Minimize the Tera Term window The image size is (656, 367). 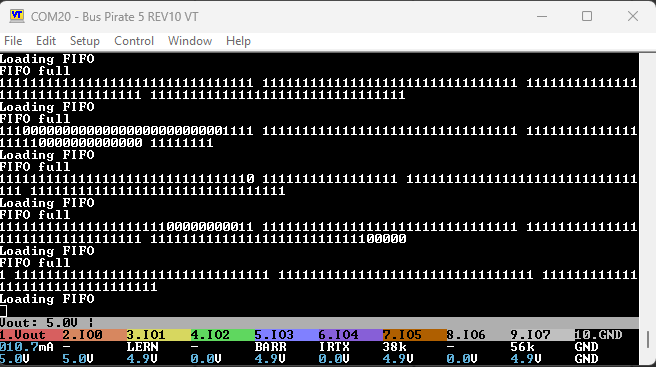(542, 16)
